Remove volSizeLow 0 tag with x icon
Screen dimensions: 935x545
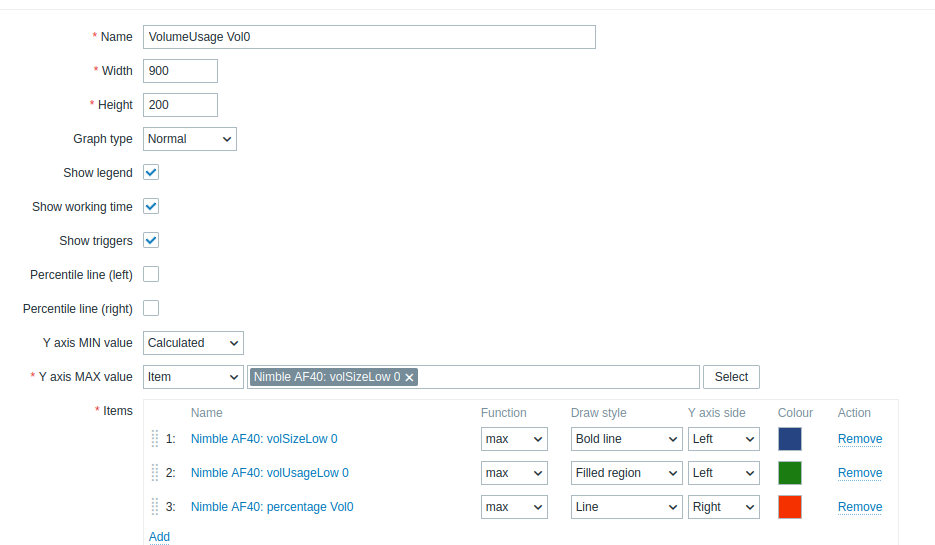click(410, 377)
